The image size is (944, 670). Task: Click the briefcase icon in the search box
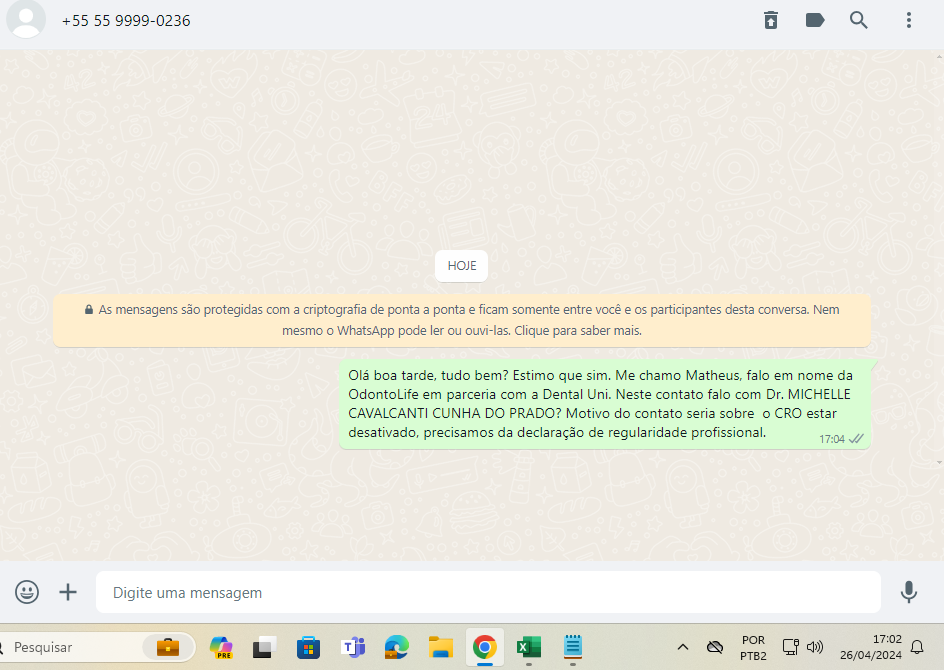point(168,647)
